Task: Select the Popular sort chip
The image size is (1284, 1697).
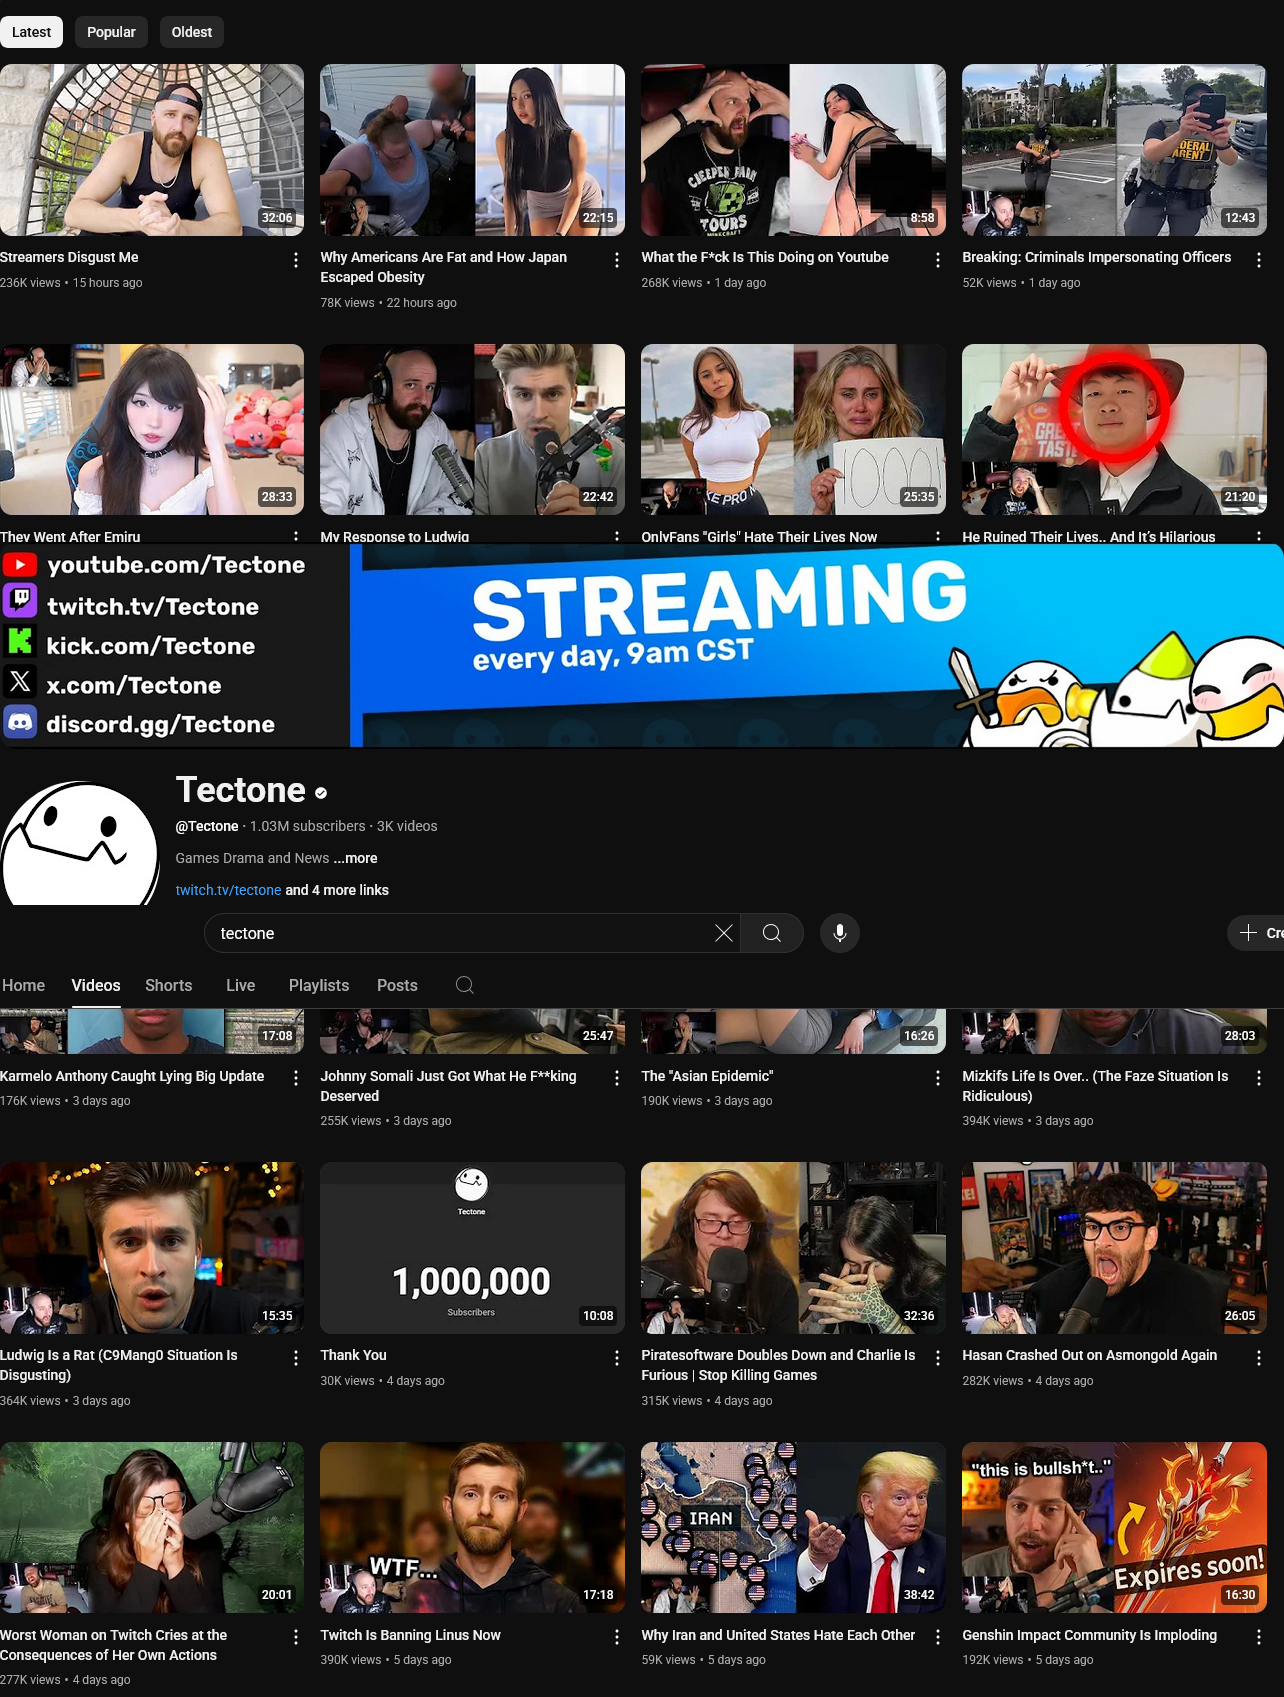Action: tap(111, 32)
